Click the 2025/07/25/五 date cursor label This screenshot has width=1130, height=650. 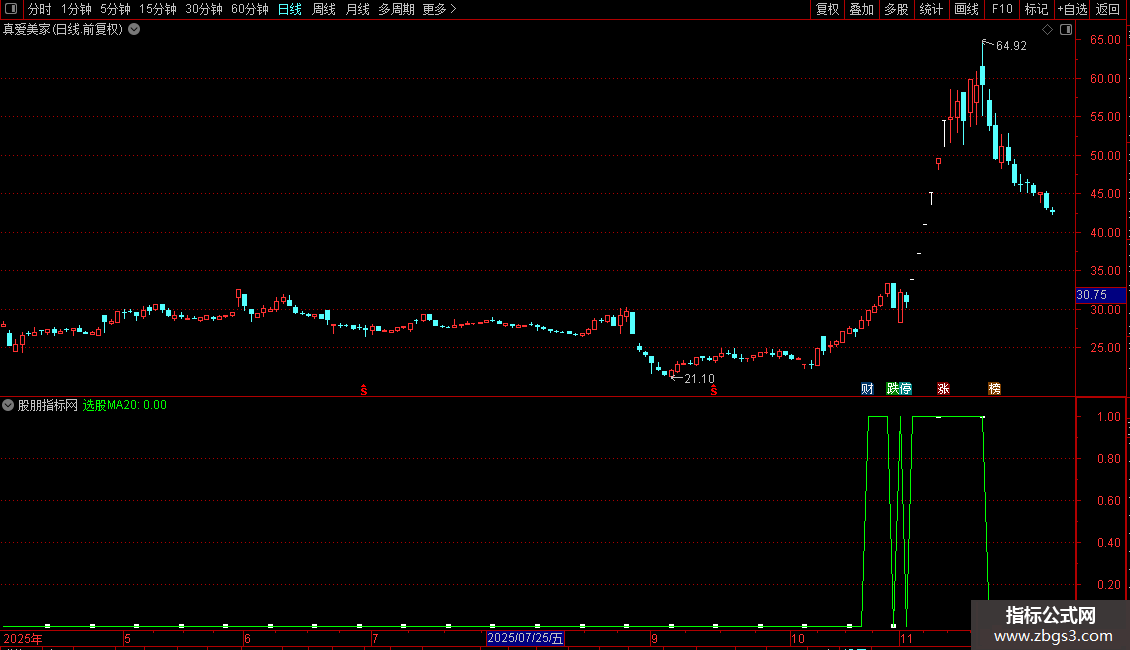[525, 638]
